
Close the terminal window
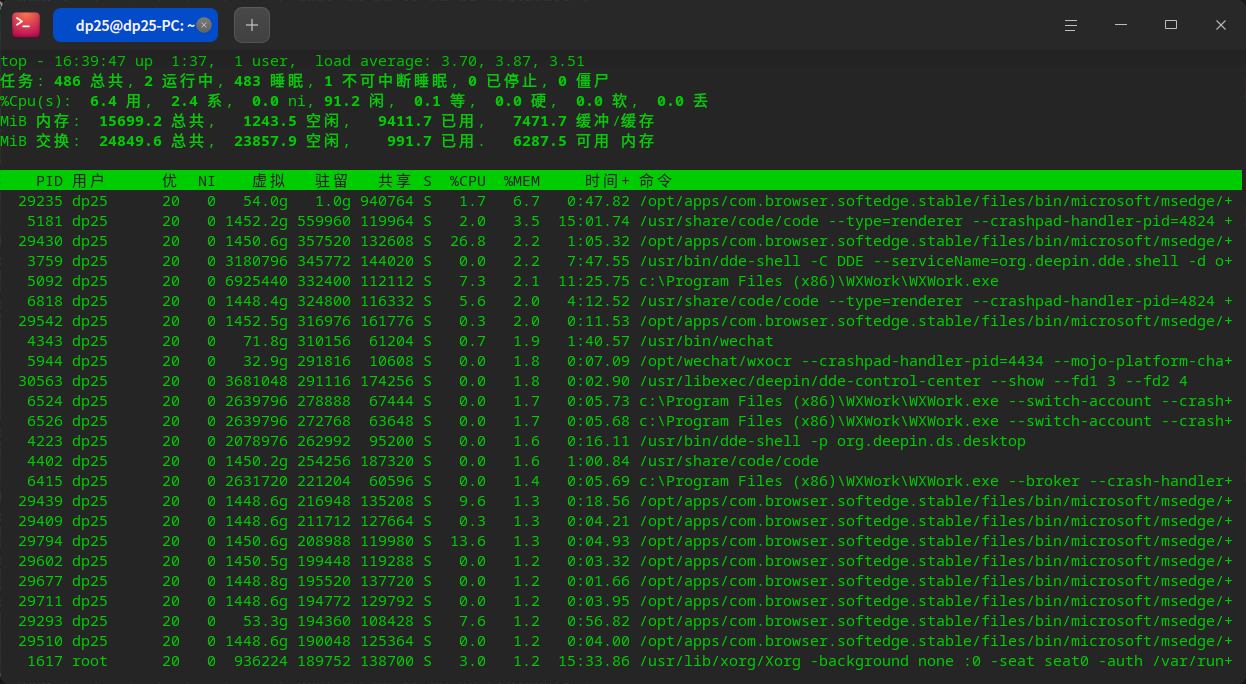(x=1221, y=25)
